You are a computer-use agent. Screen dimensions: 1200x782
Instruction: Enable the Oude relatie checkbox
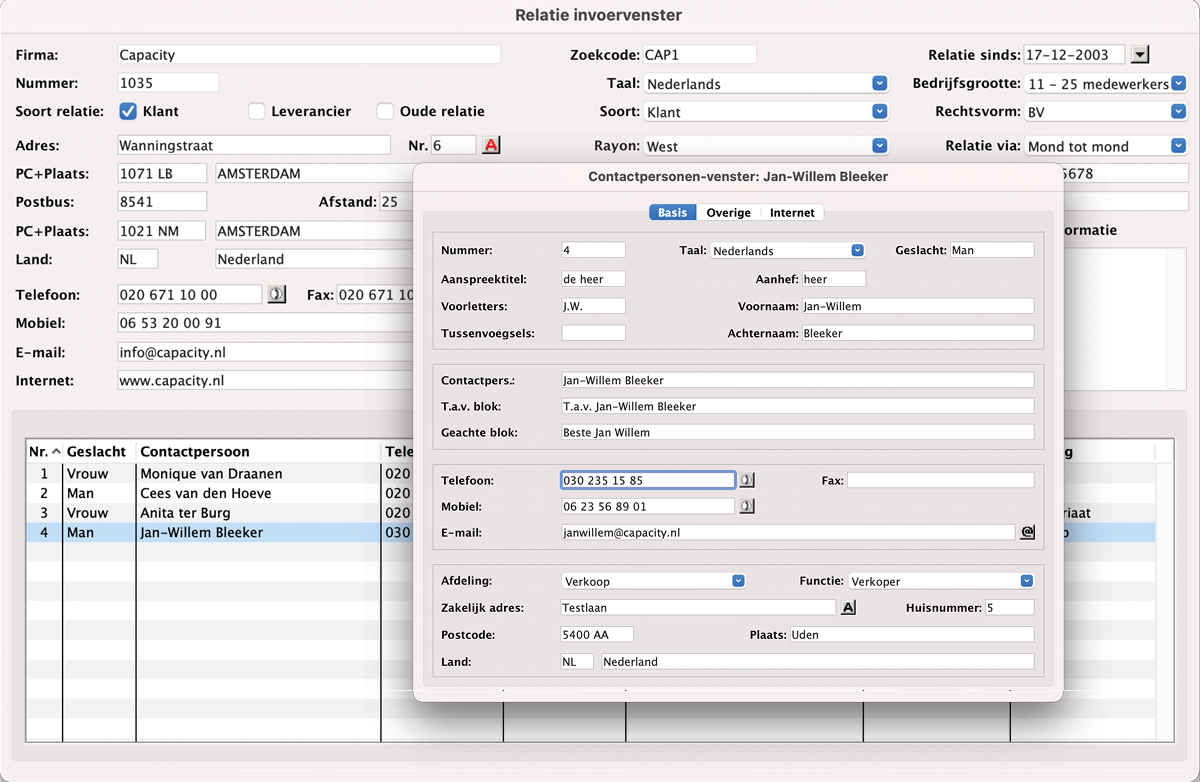click(x=385, y=111)
